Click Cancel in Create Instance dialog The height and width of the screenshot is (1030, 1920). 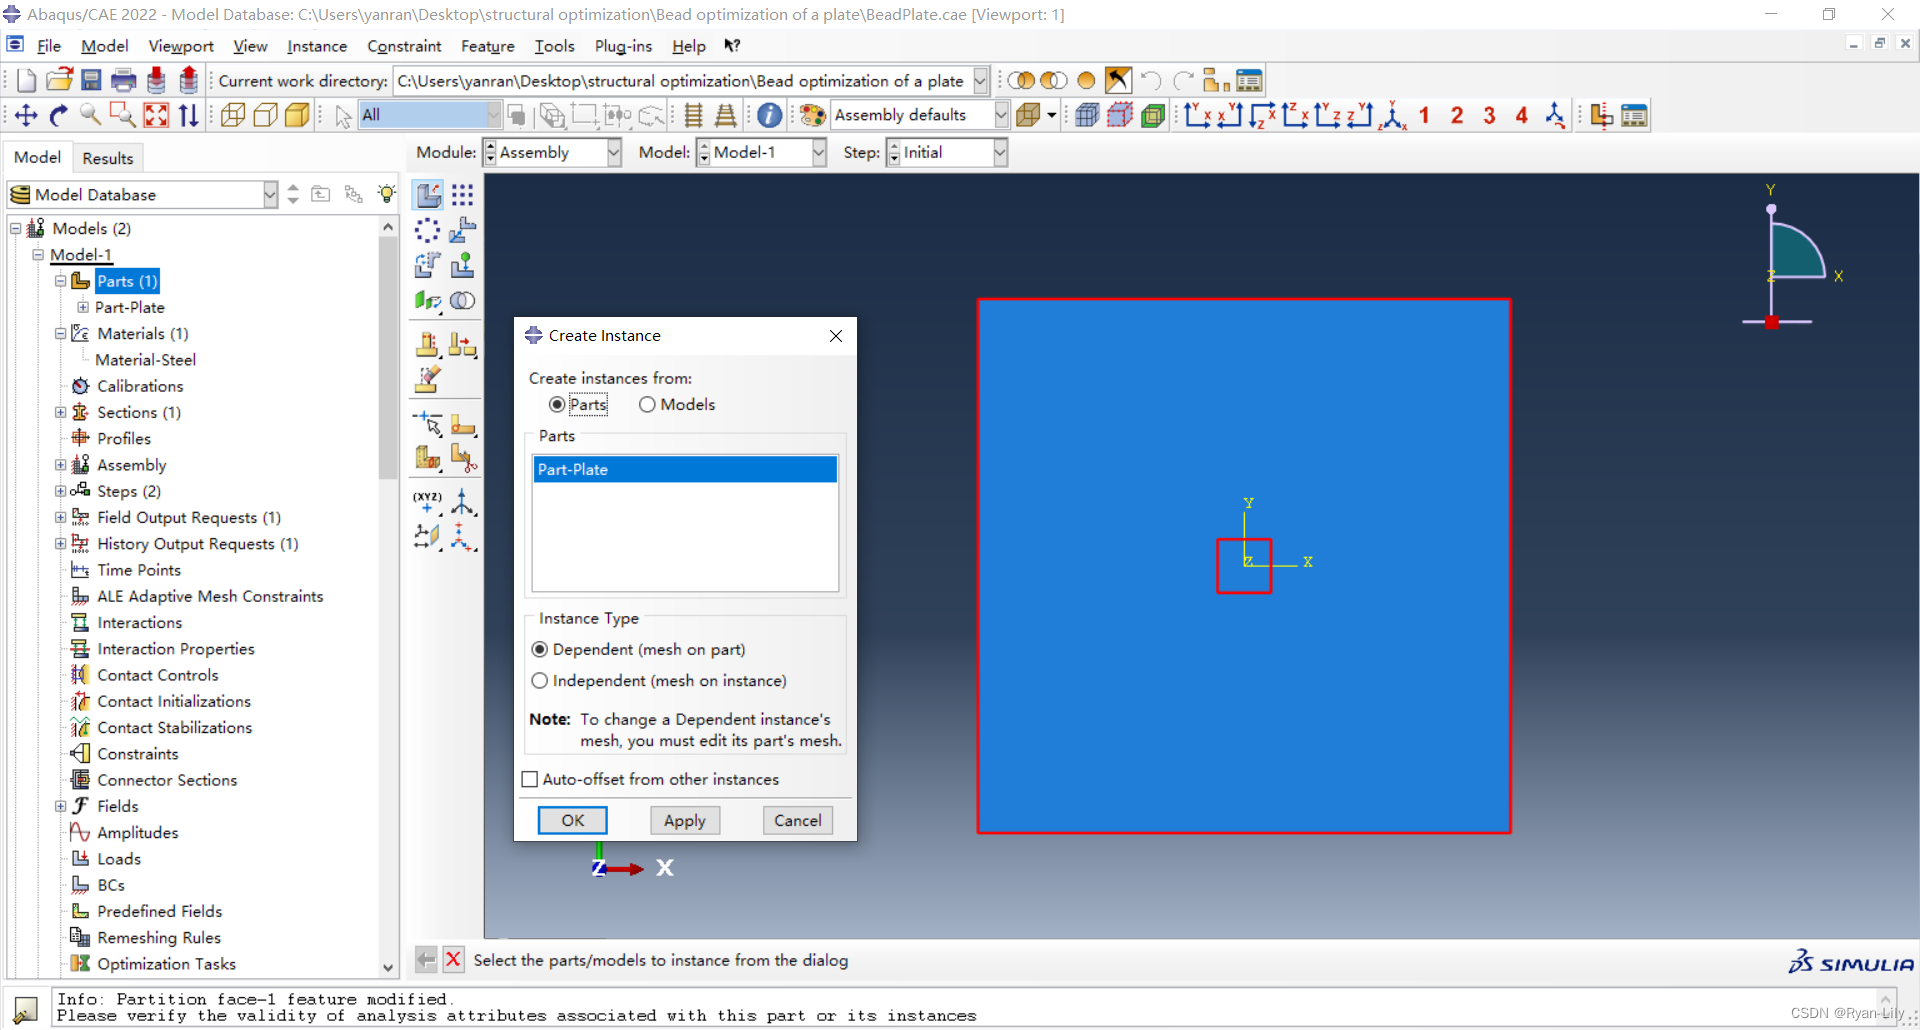click(798, 820)
